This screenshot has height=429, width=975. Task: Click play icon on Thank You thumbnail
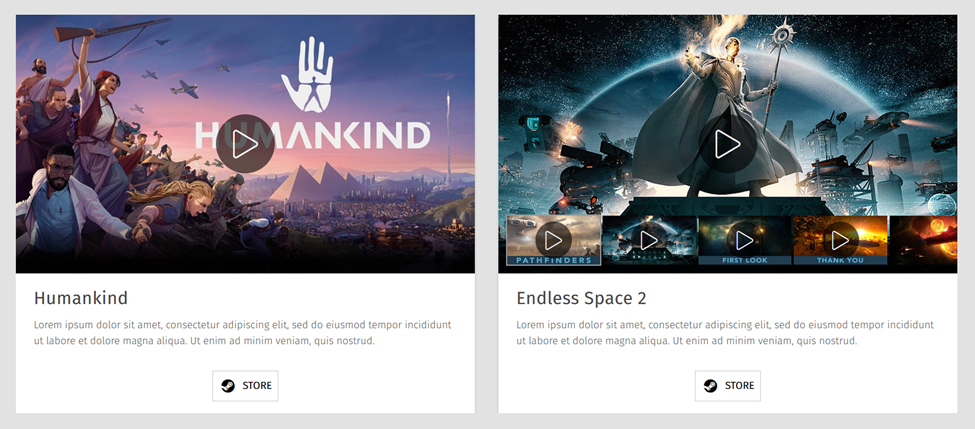pyautogui.click(x=841, y=239)
